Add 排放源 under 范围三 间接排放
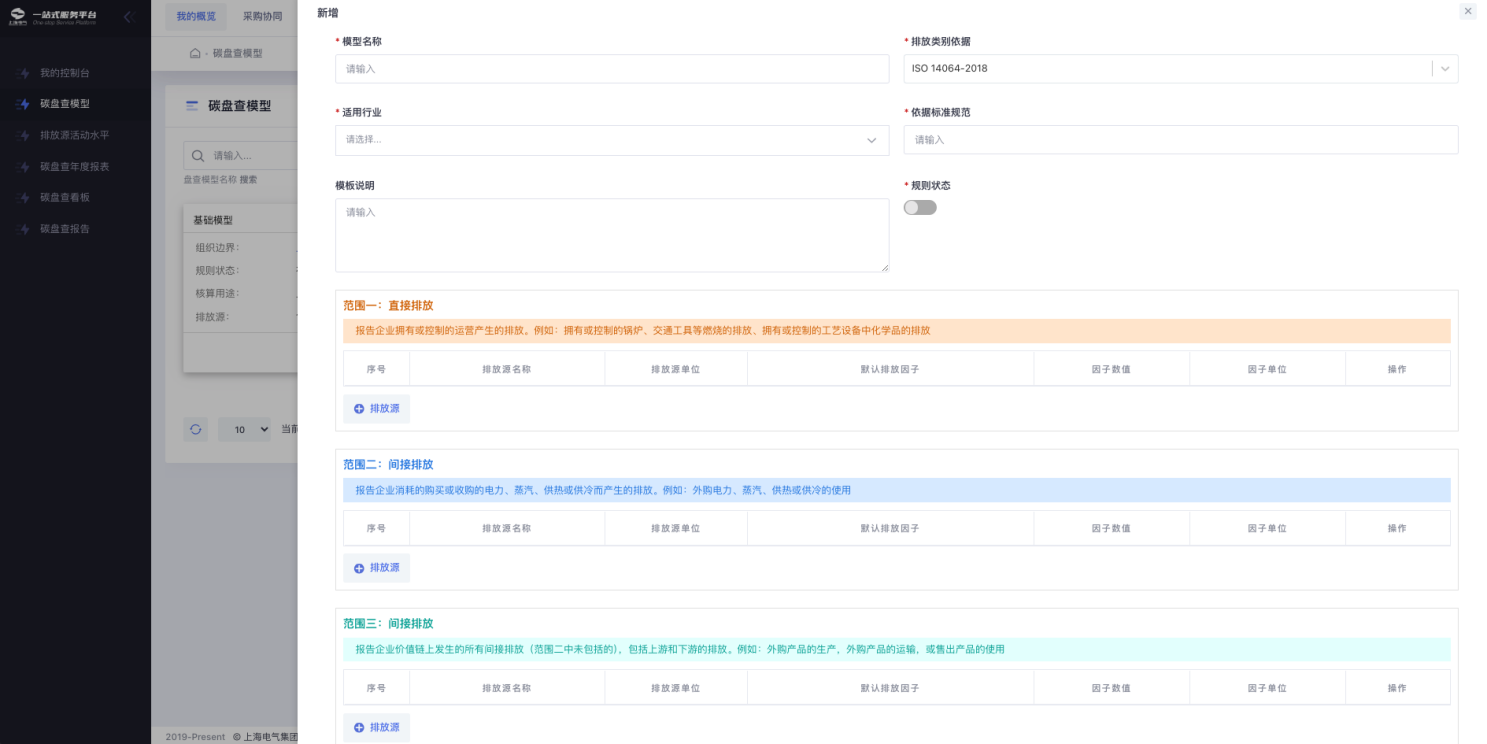1487x744 pixels. pos(376,727)
